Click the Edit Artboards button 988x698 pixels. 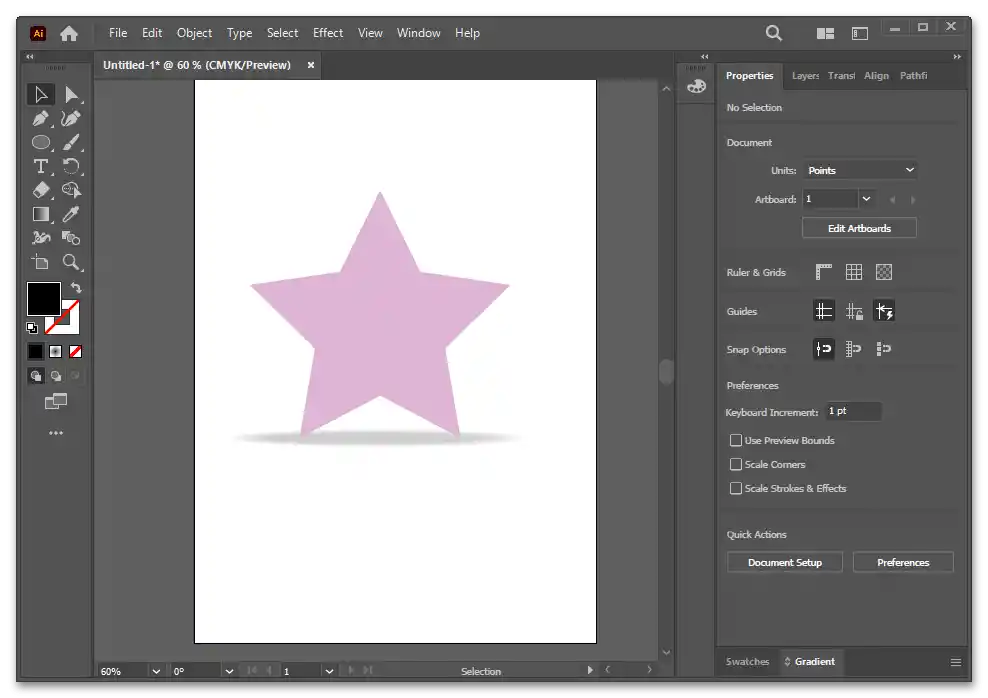click(x=859, y=228)
